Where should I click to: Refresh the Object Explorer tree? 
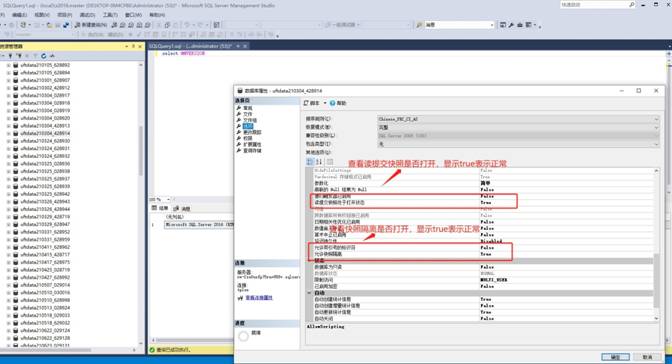pyautogui.click(x=44, y=56)
